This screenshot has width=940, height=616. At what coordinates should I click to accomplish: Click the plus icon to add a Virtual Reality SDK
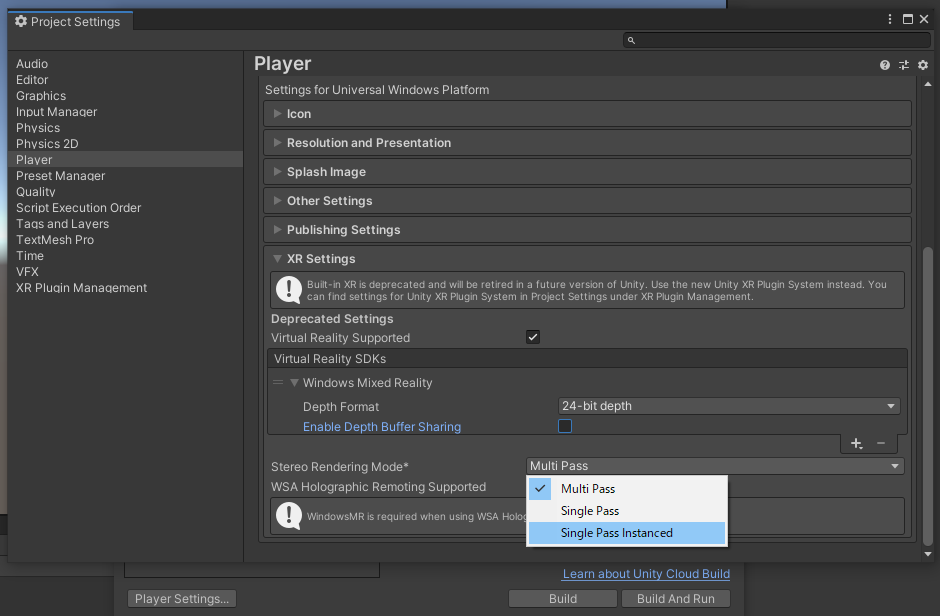click(x=855, y=442)
